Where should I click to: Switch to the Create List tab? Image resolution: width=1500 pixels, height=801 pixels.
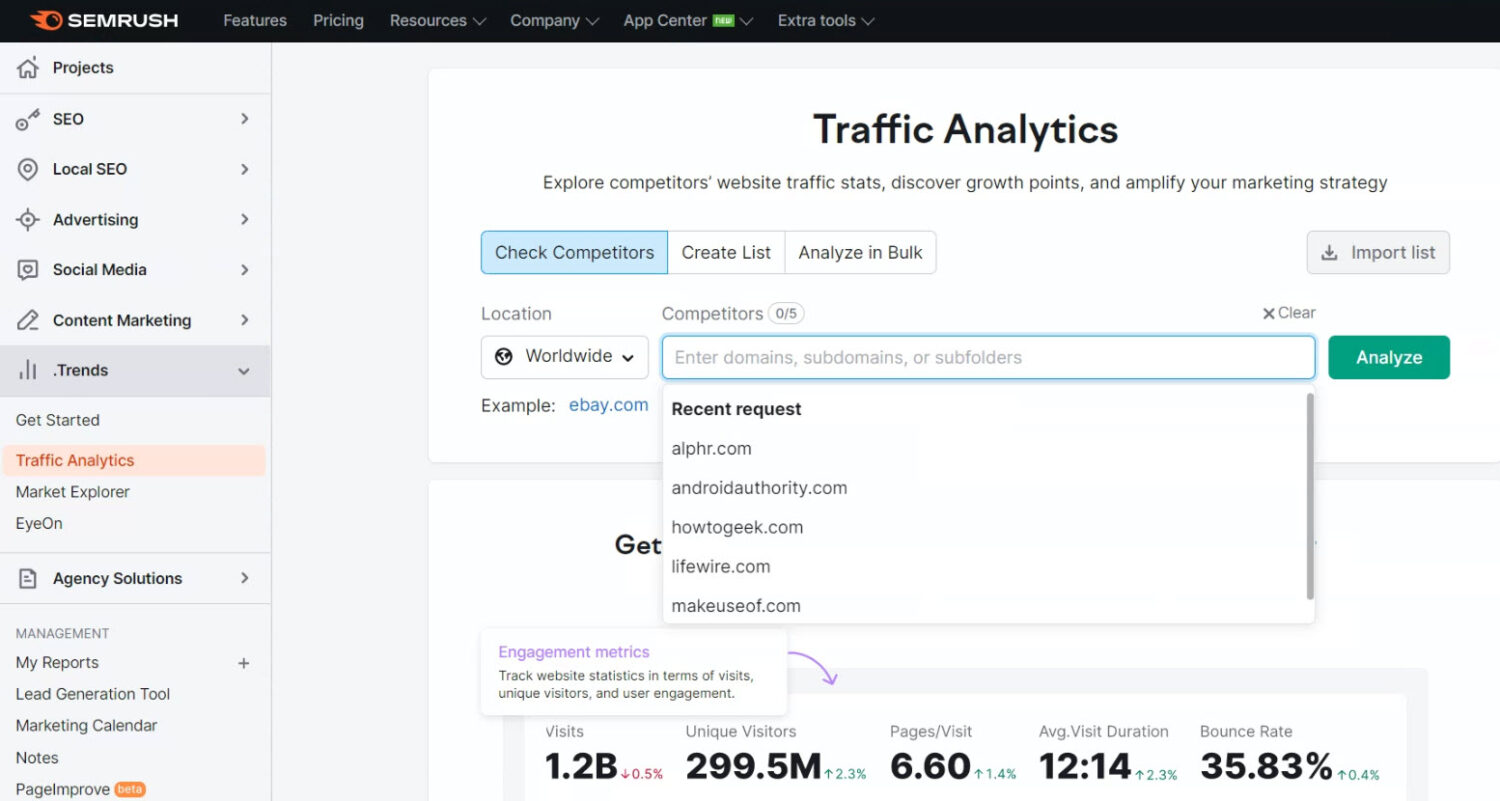[726, 253]
